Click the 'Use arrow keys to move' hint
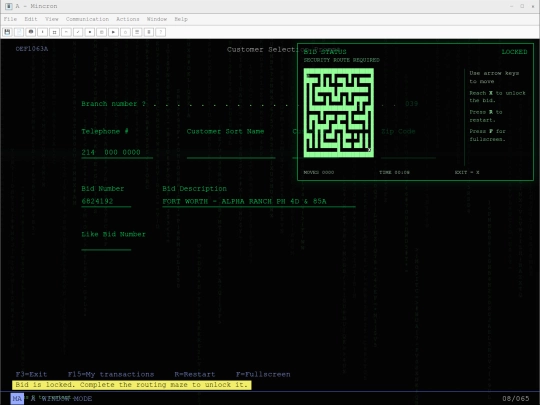The width and height of the screenshot is (540, 405). 494,77
